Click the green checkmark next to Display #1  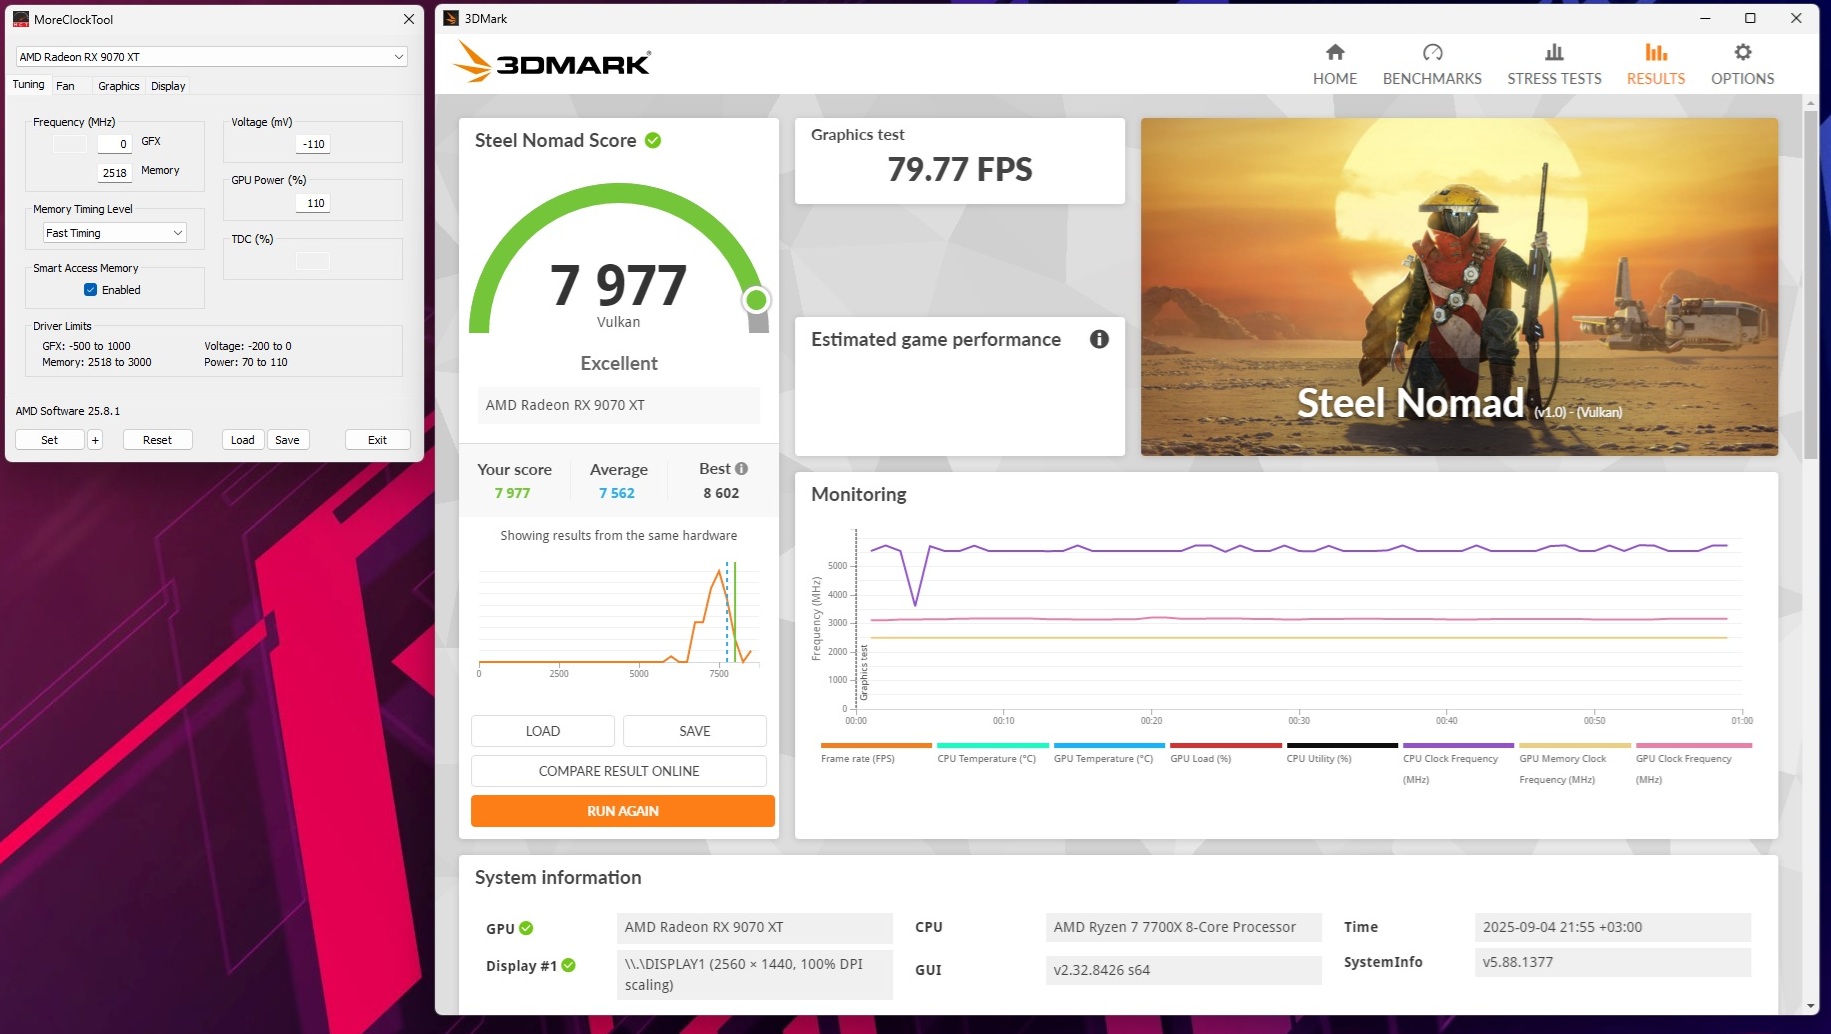click(568, 965)
